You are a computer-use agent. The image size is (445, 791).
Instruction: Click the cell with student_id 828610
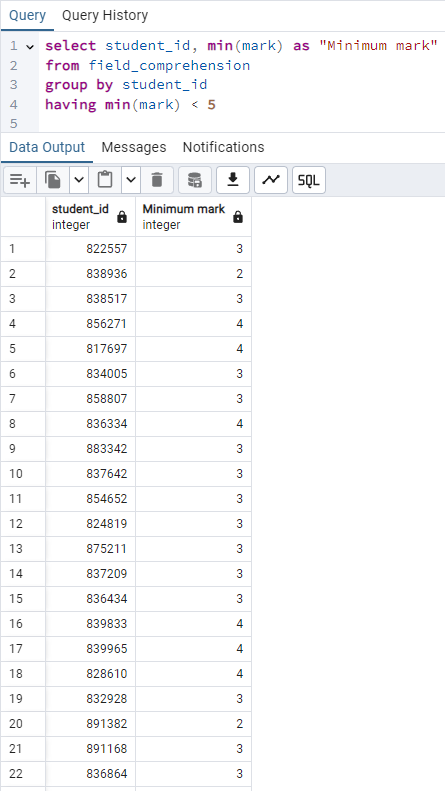click(x=90, y=674)
